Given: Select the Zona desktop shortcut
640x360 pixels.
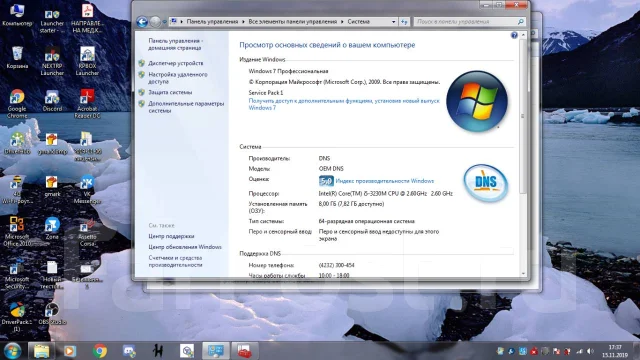Looking at the screenshot, I should point(52,228).
